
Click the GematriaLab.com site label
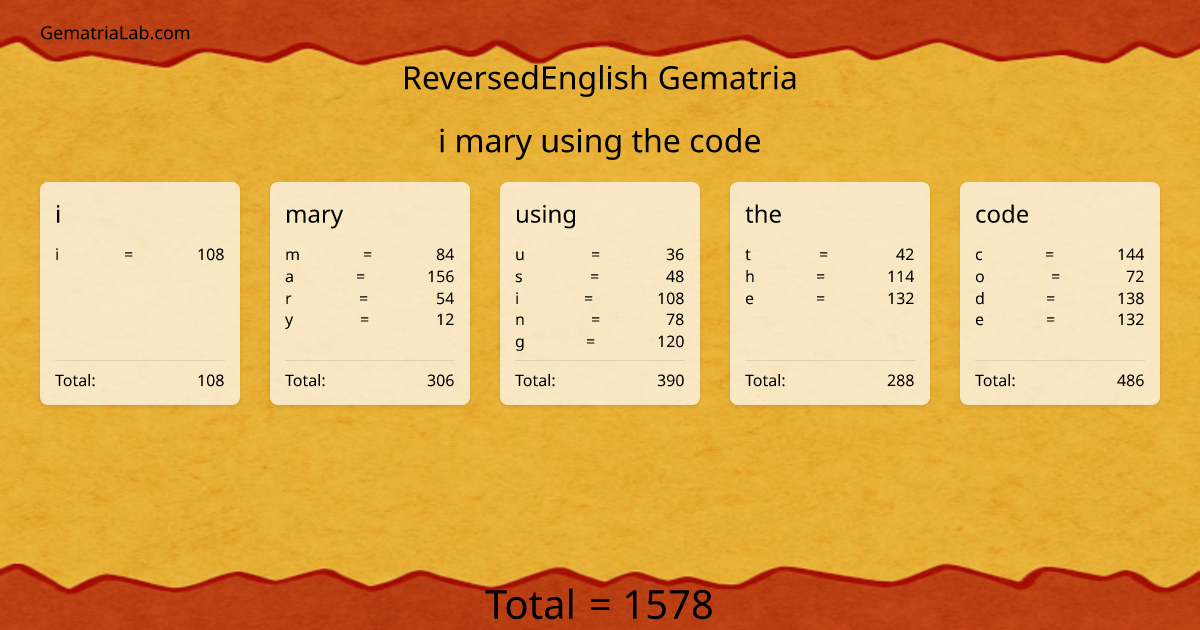click(115, 33)
